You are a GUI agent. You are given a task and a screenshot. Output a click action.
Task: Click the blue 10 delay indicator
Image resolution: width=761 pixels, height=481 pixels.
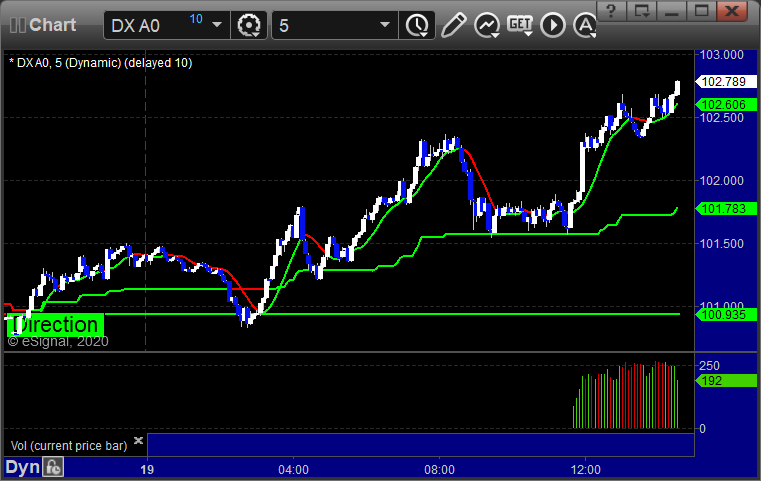[196, 19]
